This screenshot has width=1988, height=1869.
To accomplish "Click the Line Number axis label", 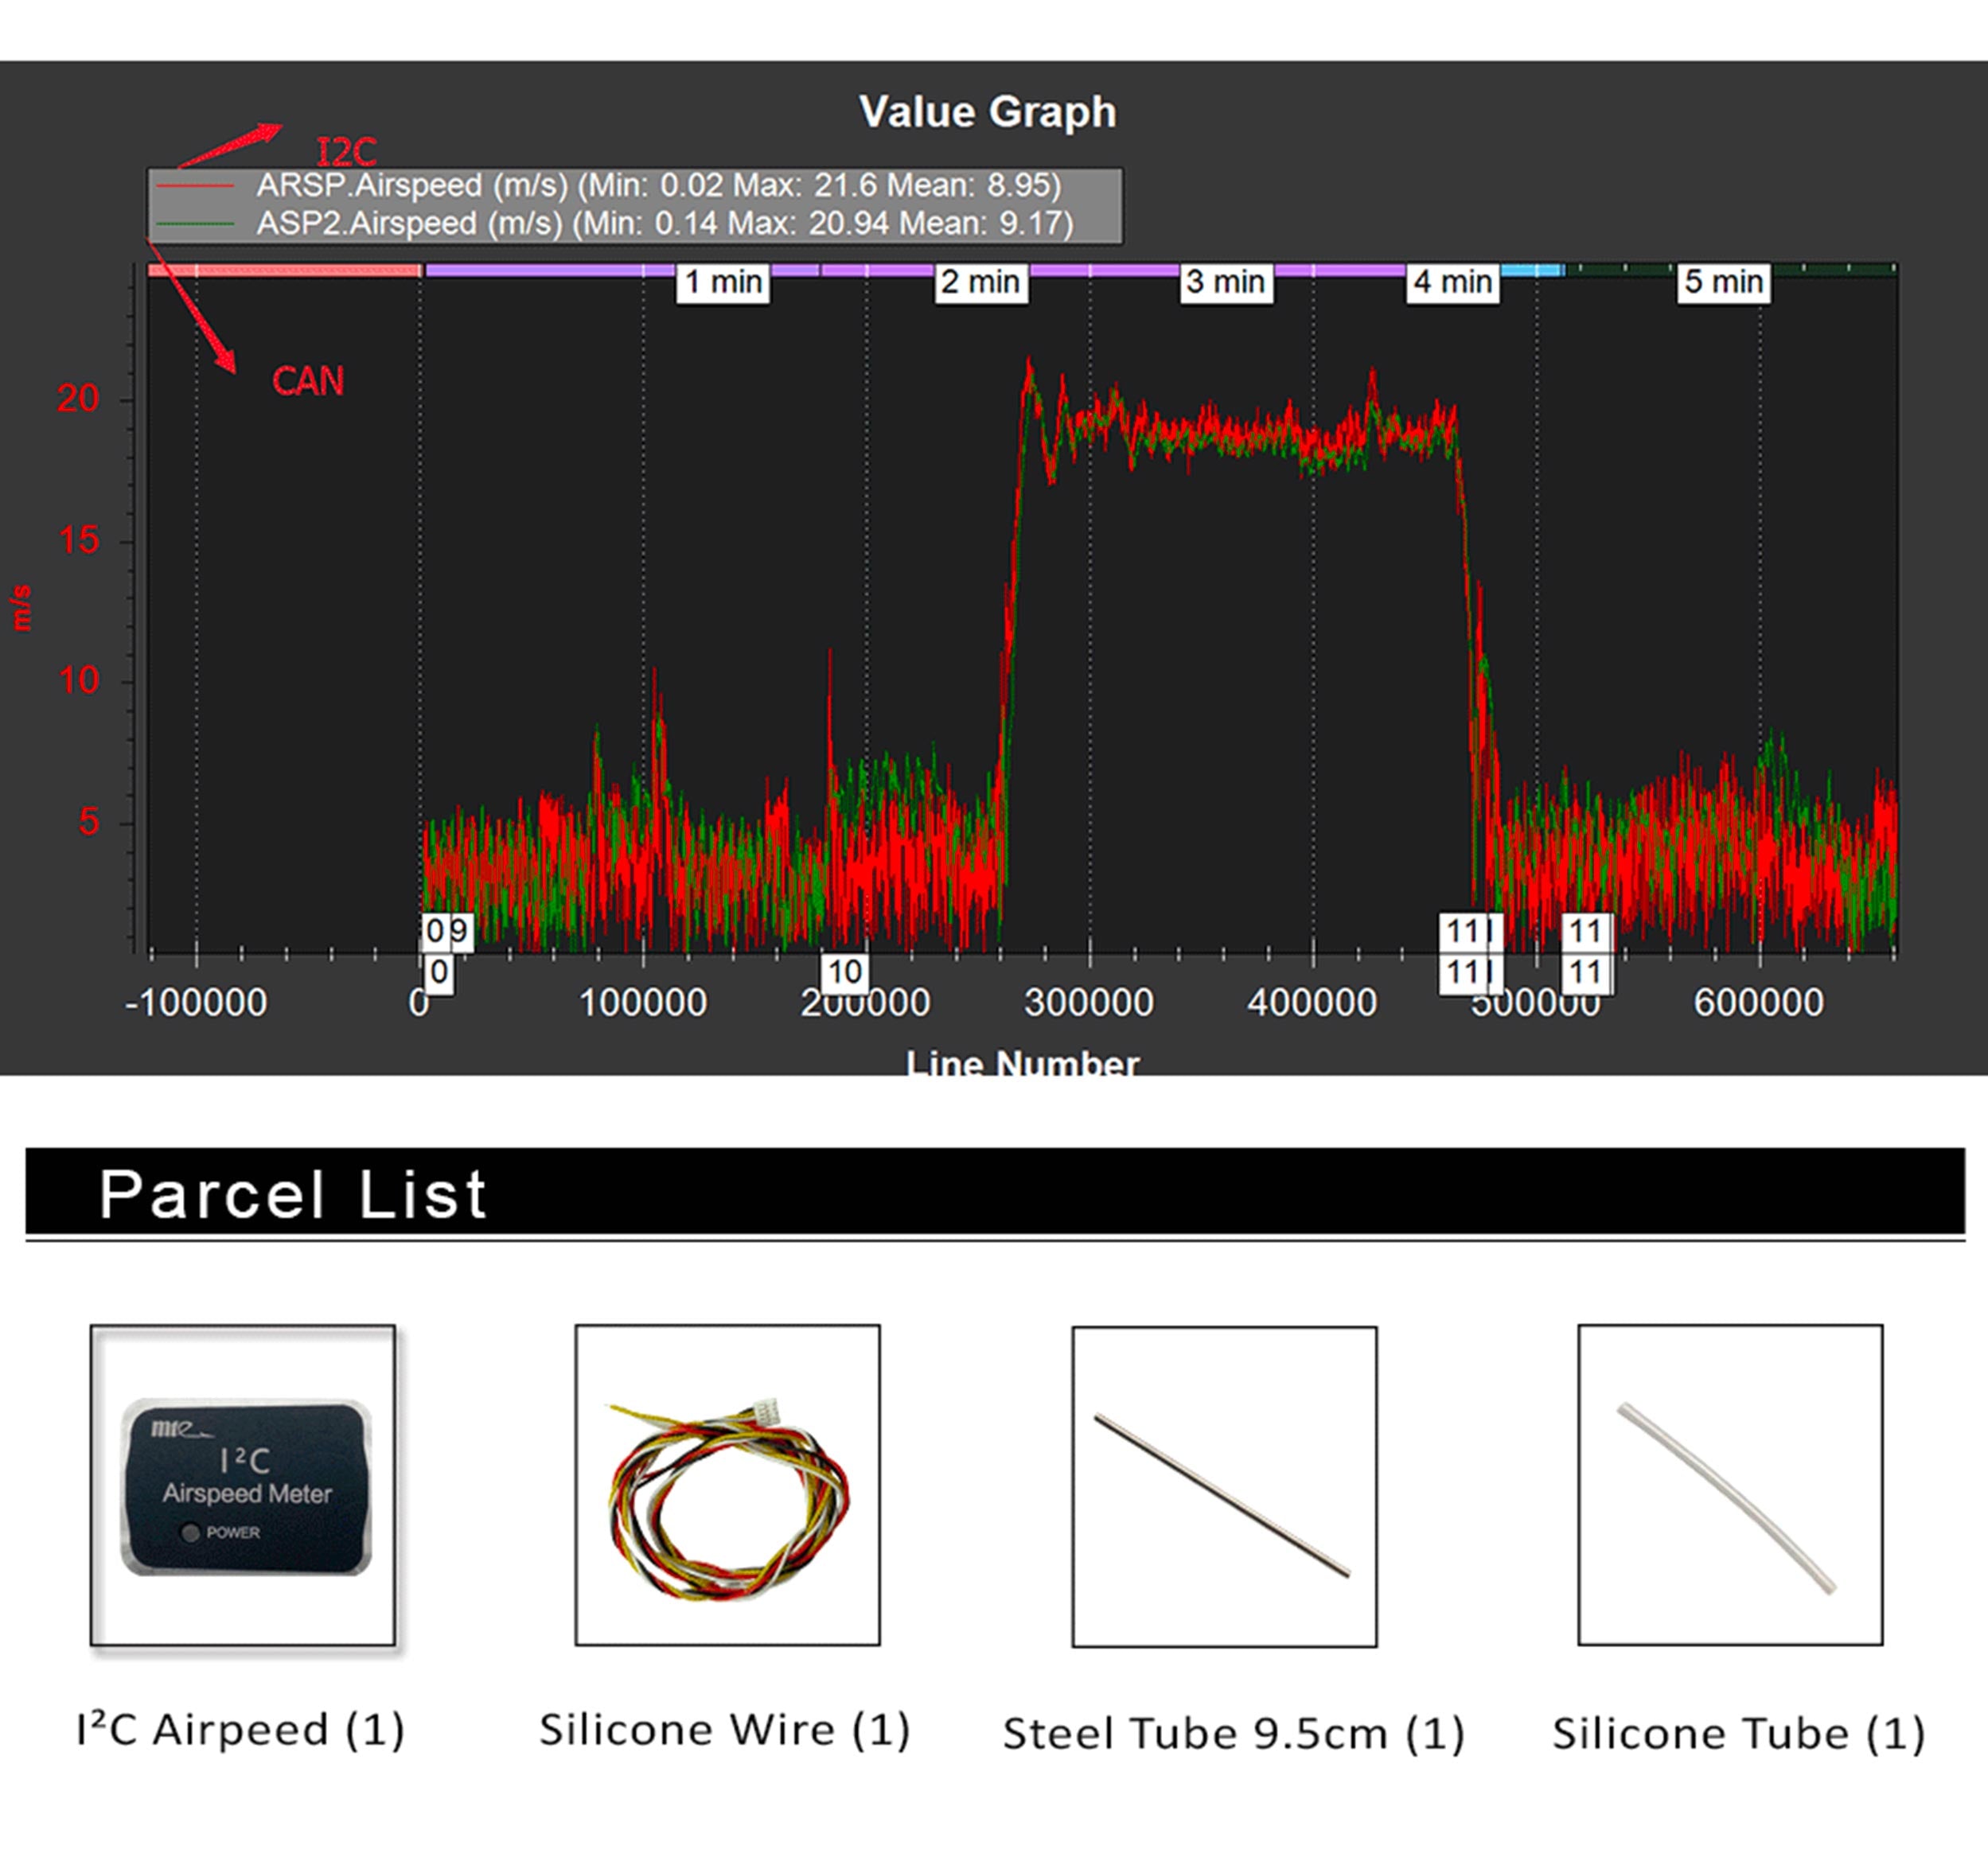I will [x=1022, y=1063].
